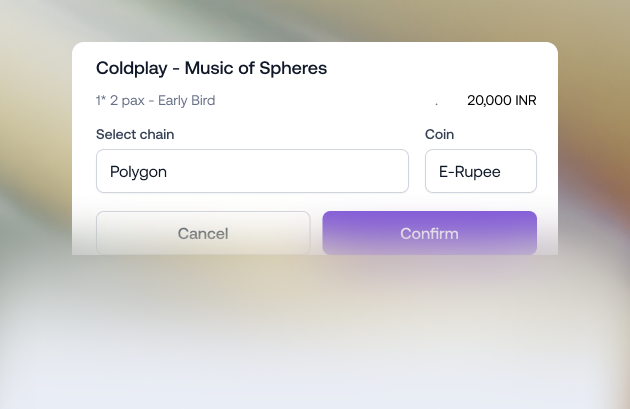Click the Coin field label
The width and height of the screenshot is (630, 409).
click(x=440, y=134)
